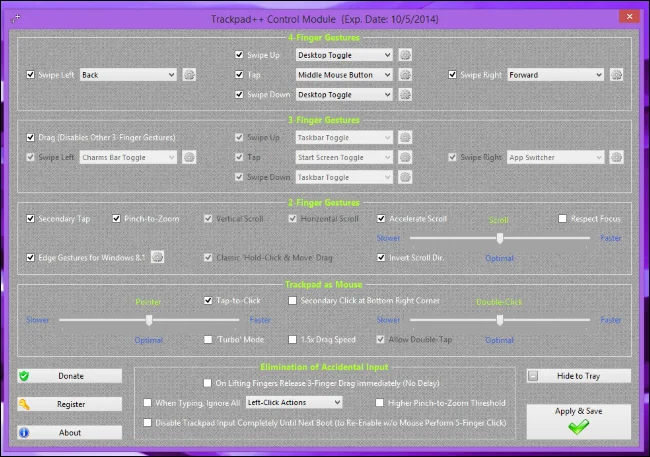Viewport: 650px width, 457px height.
Task: Click 'Optimal' label under Scroll slider
Action: tap(500, 258)
